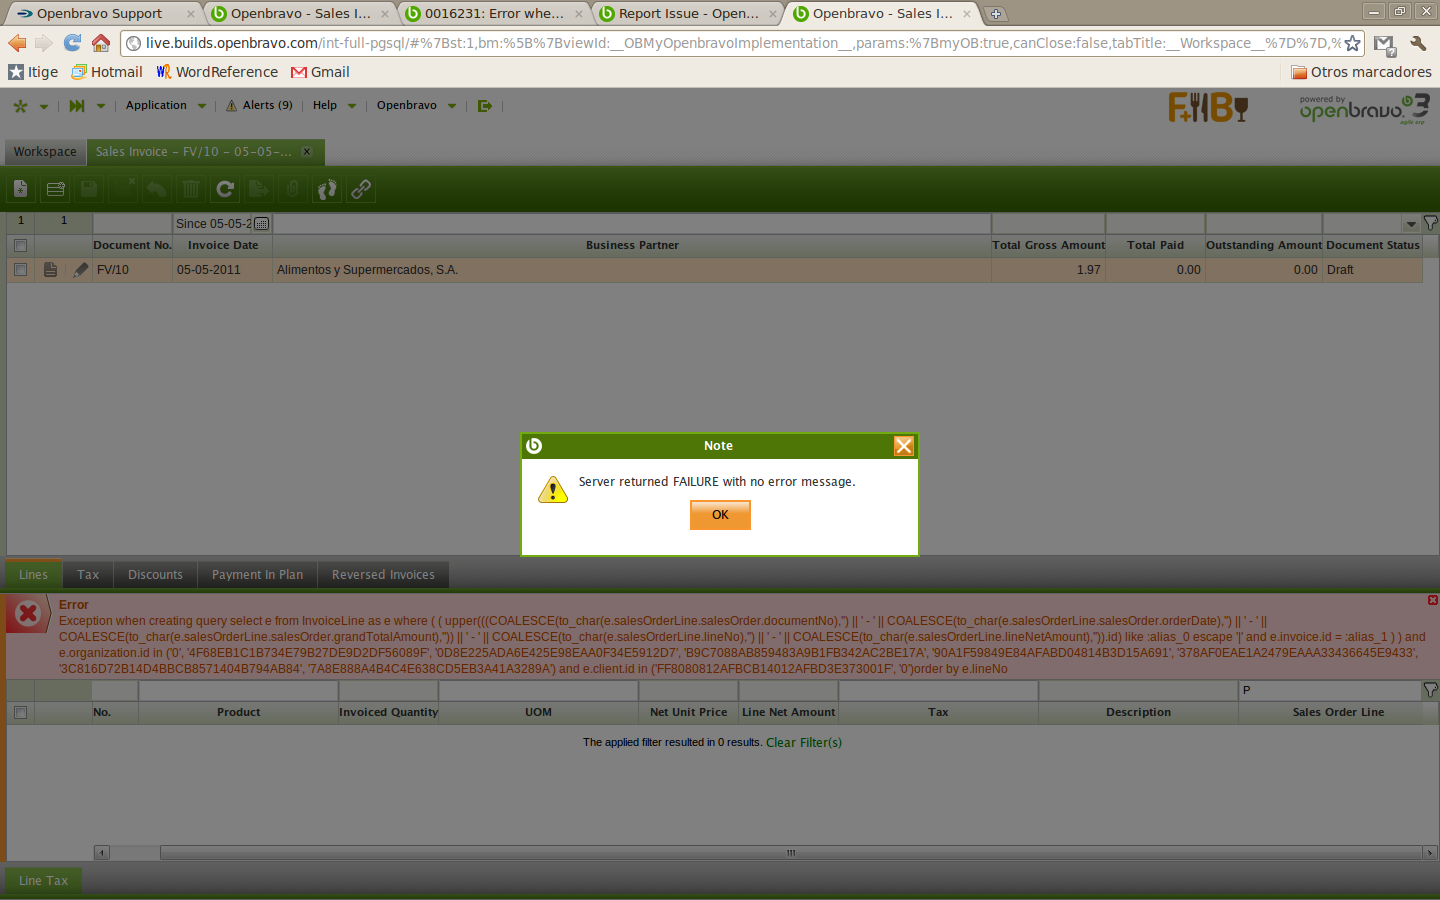Sort by Invoice Date column header
This screenshot has height=900, width=1440.
[x=223, y=245]
